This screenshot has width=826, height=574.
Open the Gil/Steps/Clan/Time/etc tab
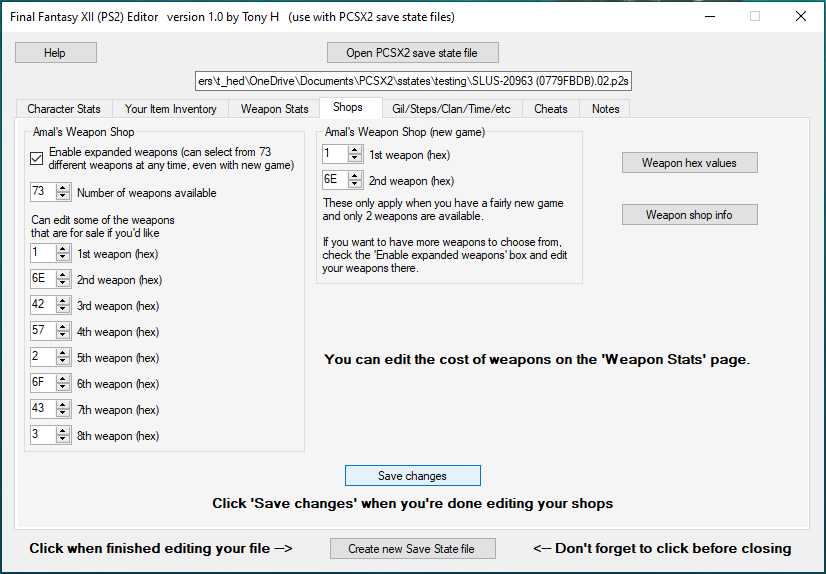pyautogui.click(x=451, y=108)
